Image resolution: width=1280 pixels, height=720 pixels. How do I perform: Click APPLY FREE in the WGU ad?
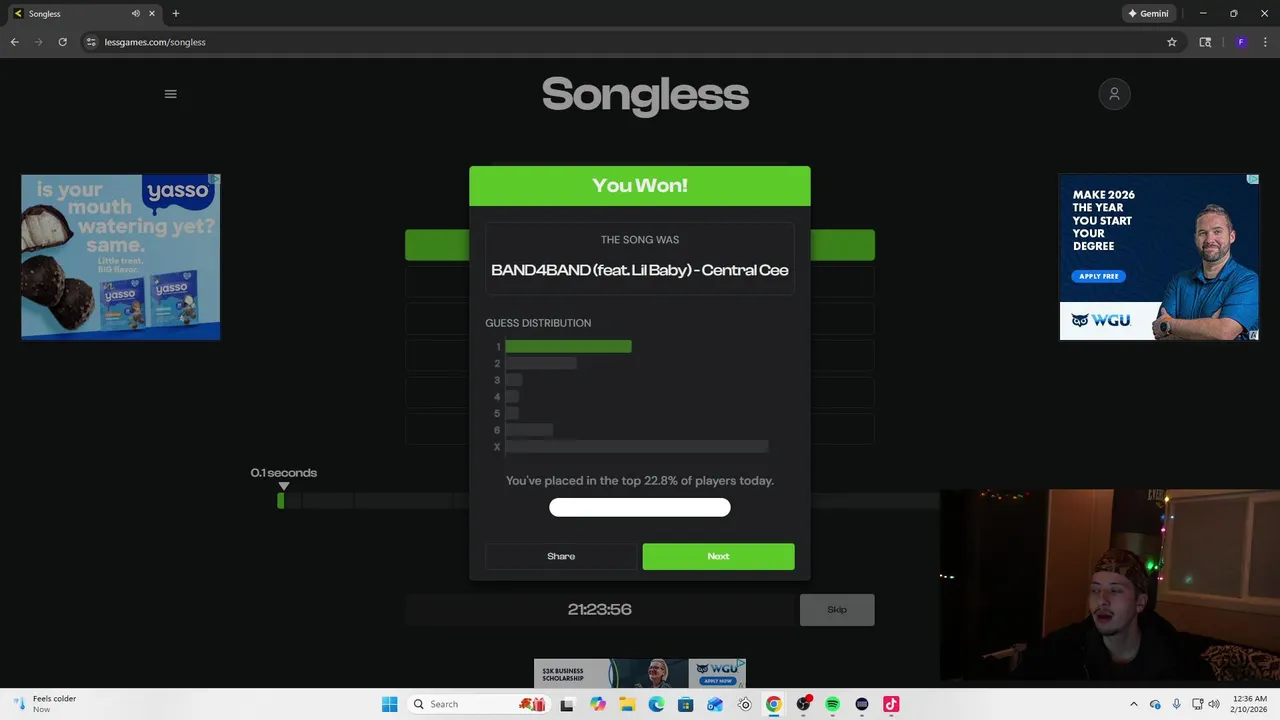1099,276
